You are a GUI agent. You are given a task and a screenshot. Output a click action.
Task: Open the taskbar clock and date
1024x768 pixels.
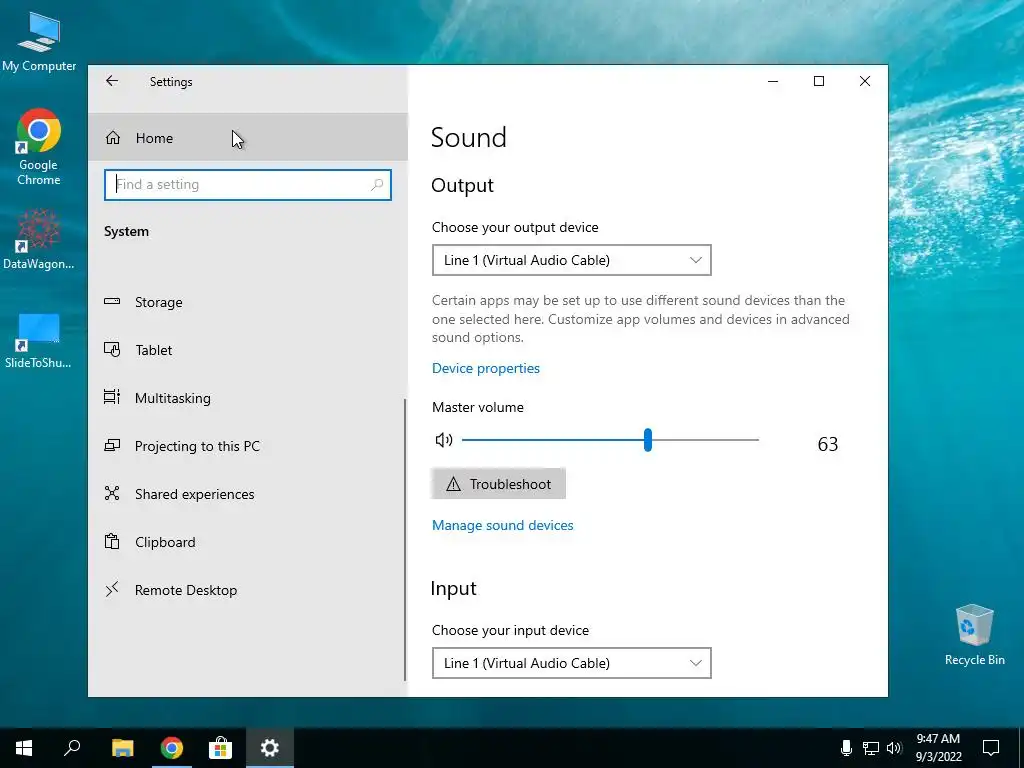click(x=938, y=748)
